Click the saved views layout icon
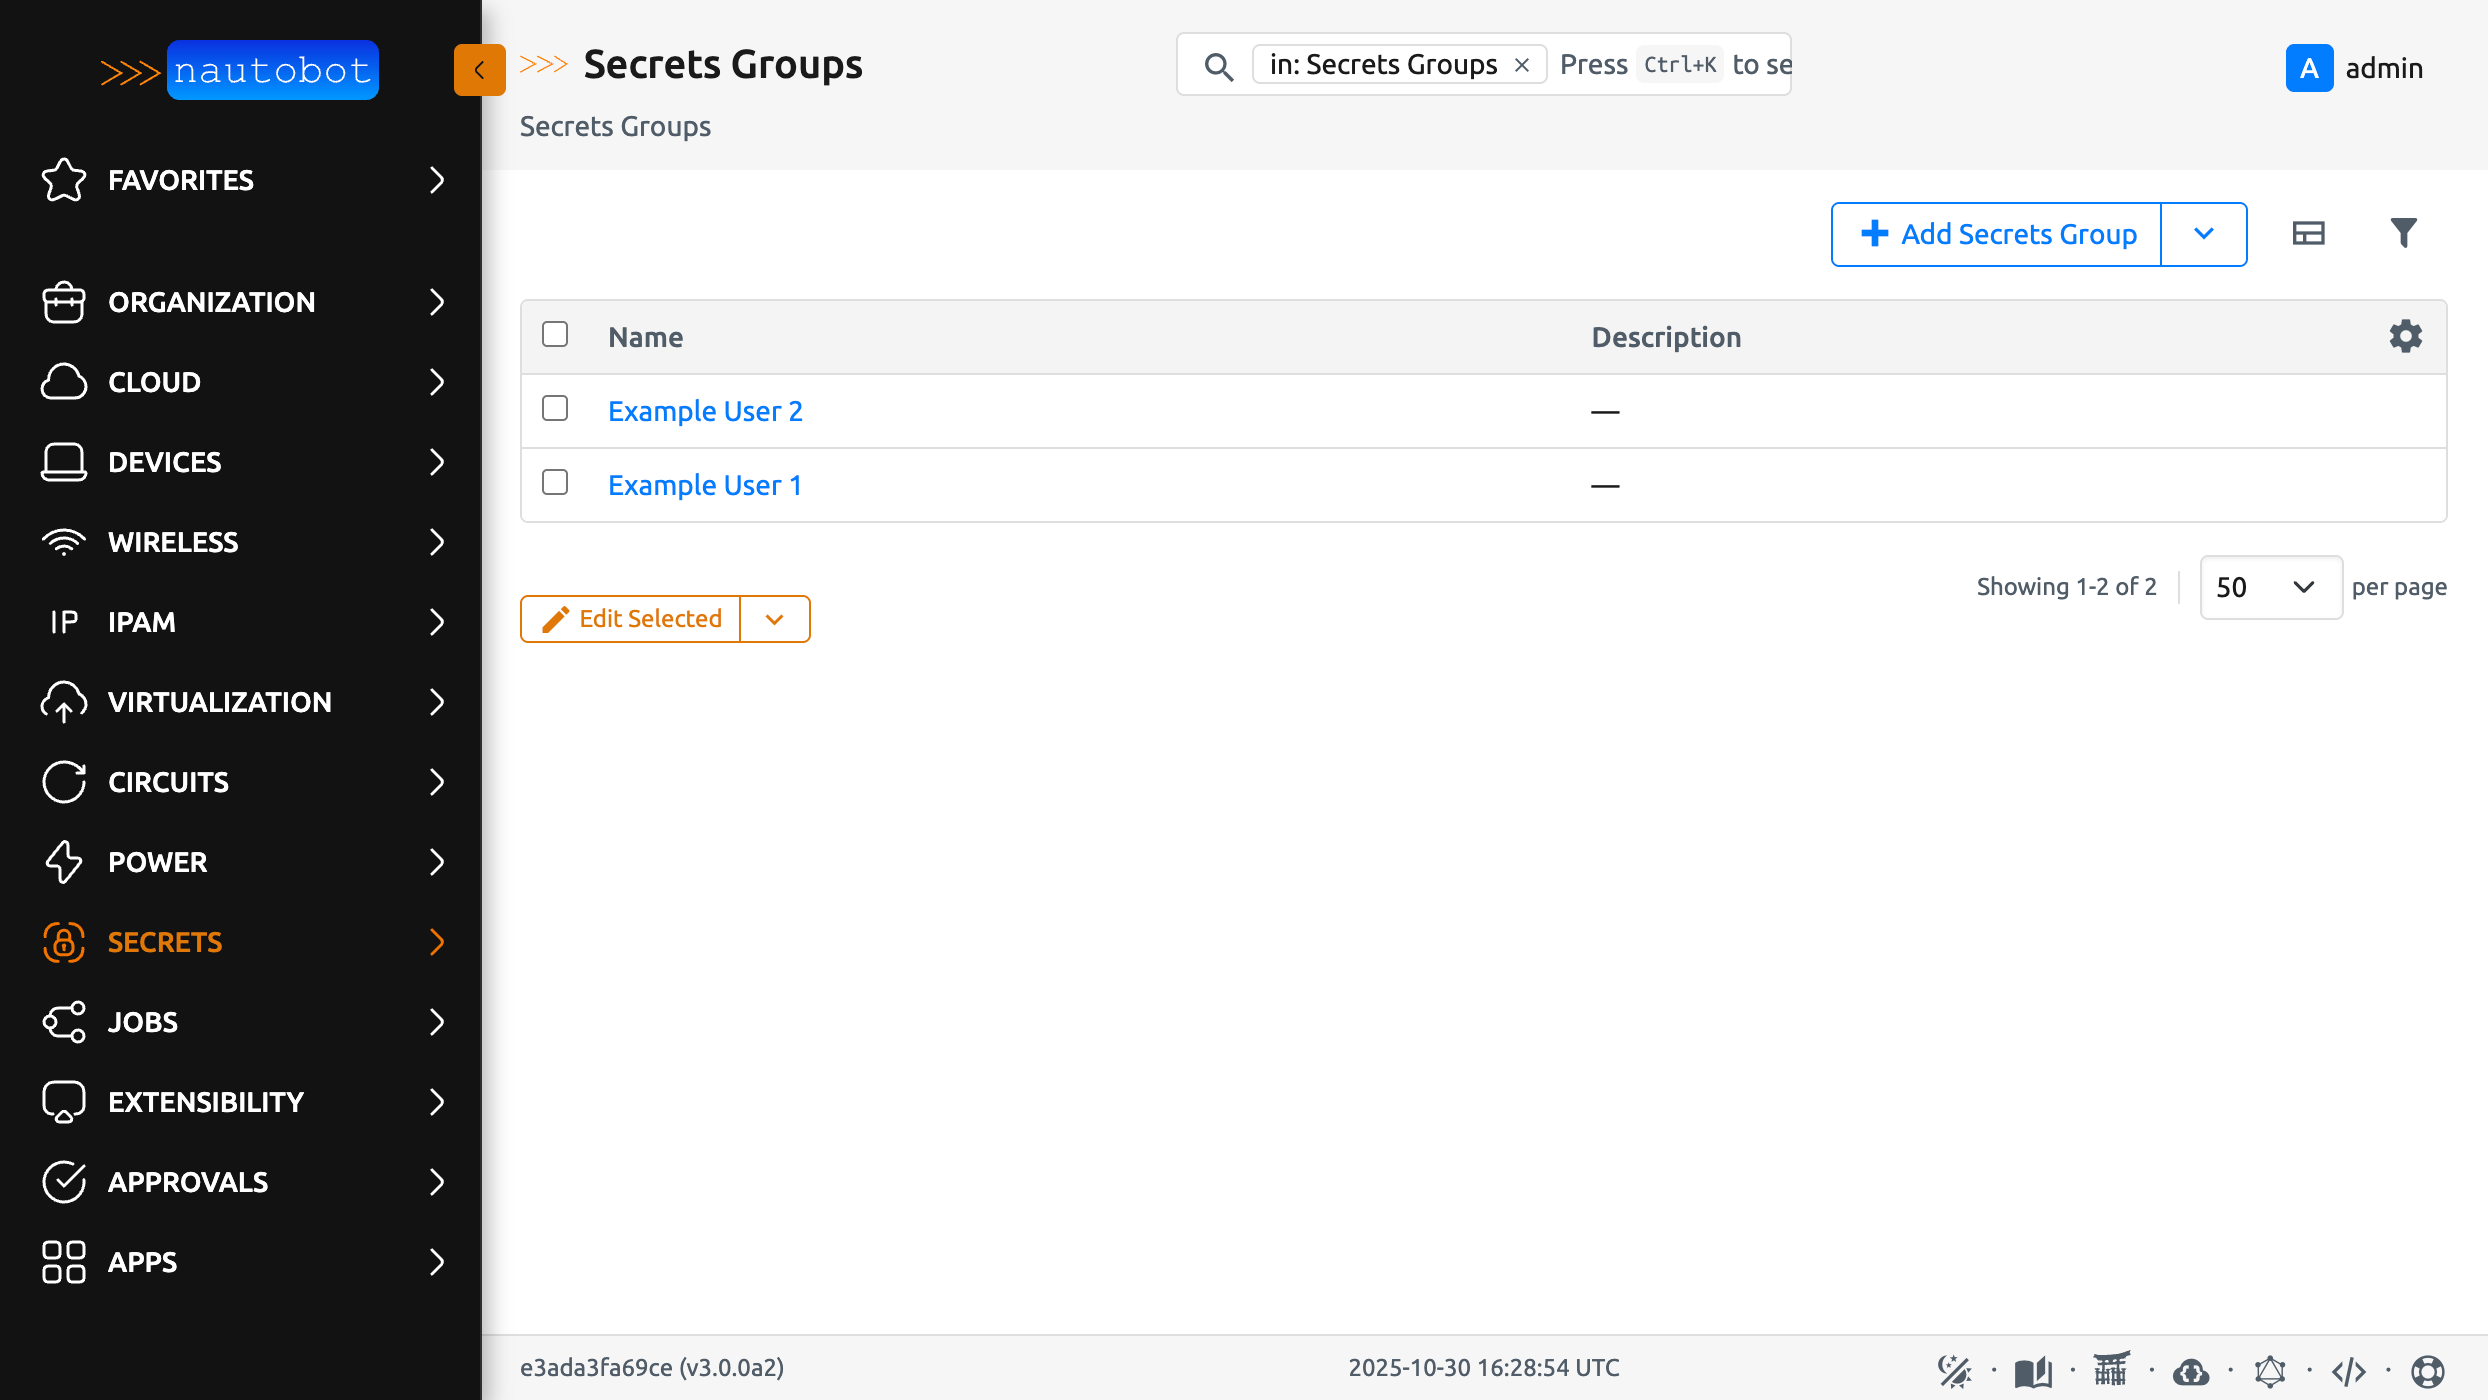The height and width of the screenshot is (1400, 2488). pos(2308,233)
